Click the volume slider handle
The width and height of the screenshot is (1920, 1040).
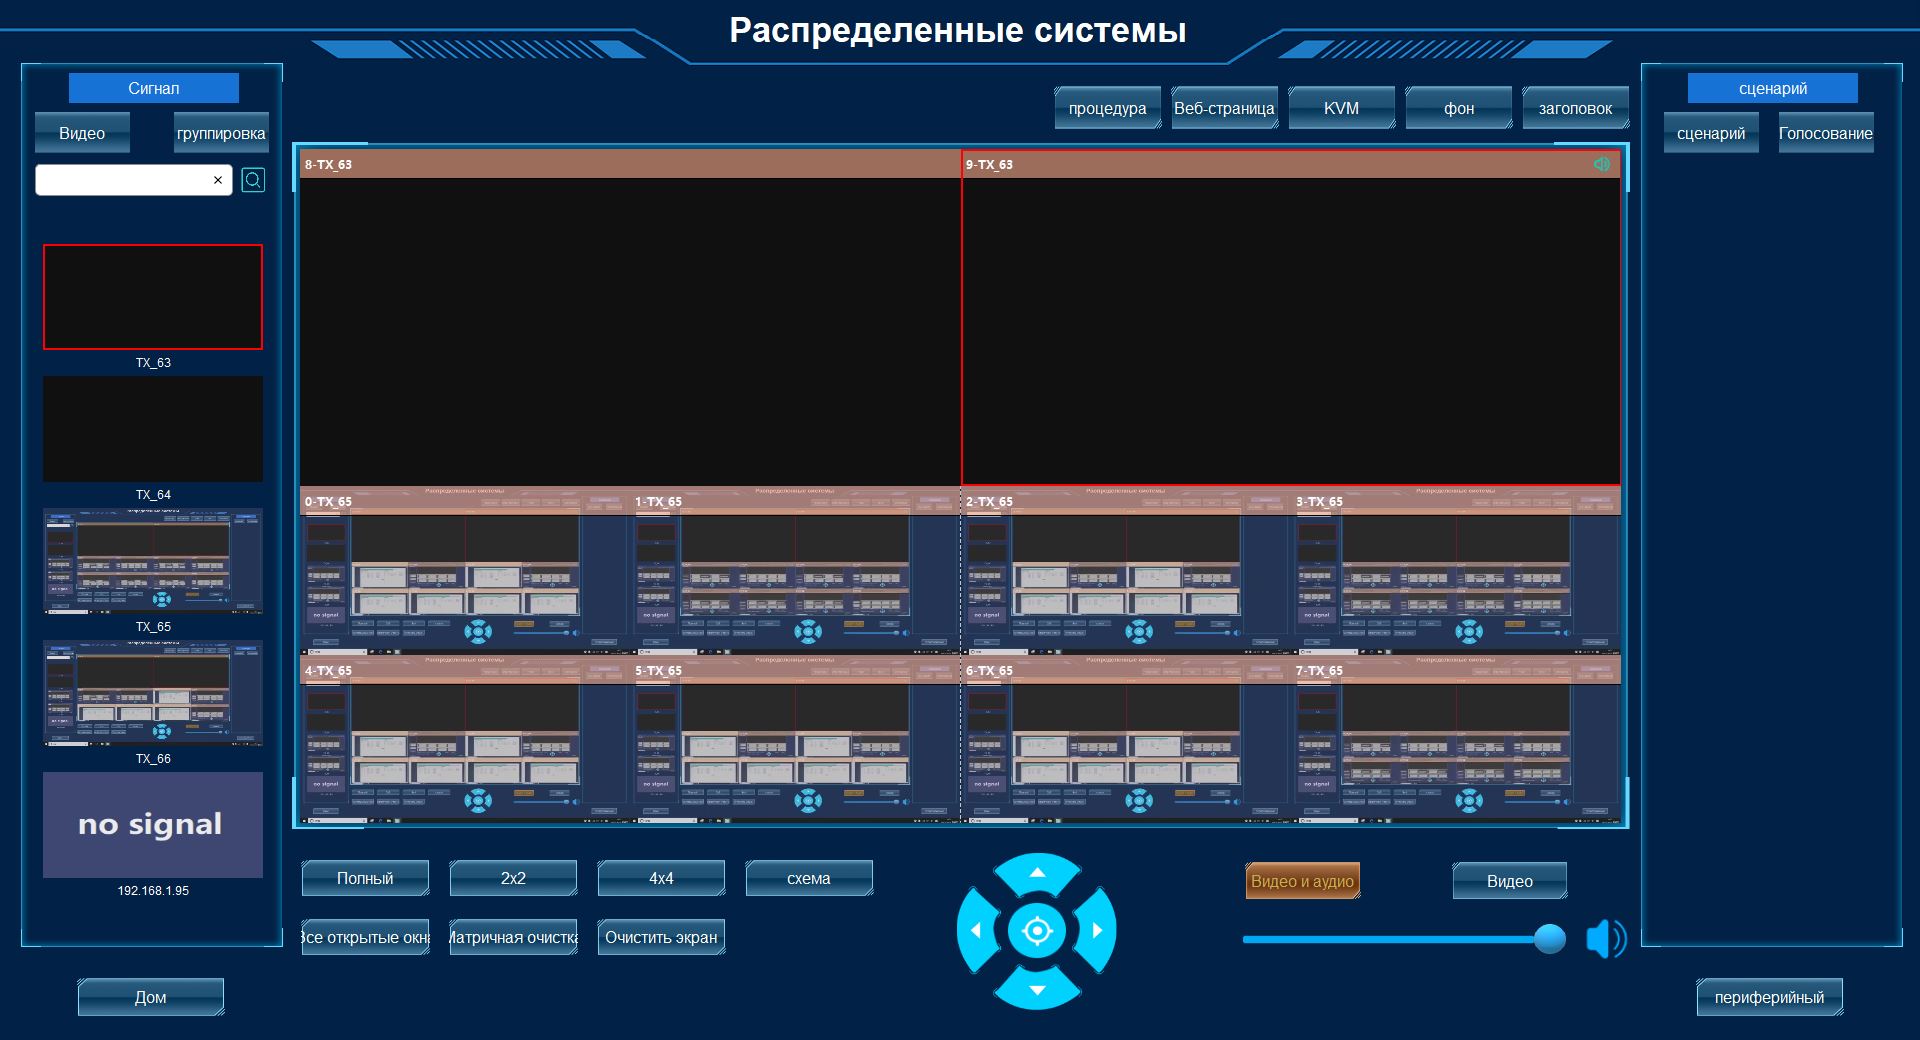click(1549, 939)
